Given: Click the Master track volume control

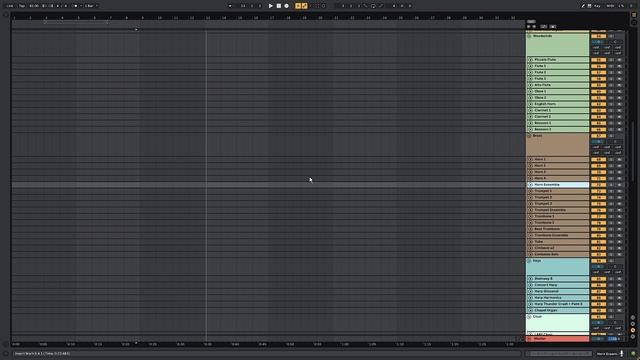Looking at the screenshot, I should click(598, 339).
